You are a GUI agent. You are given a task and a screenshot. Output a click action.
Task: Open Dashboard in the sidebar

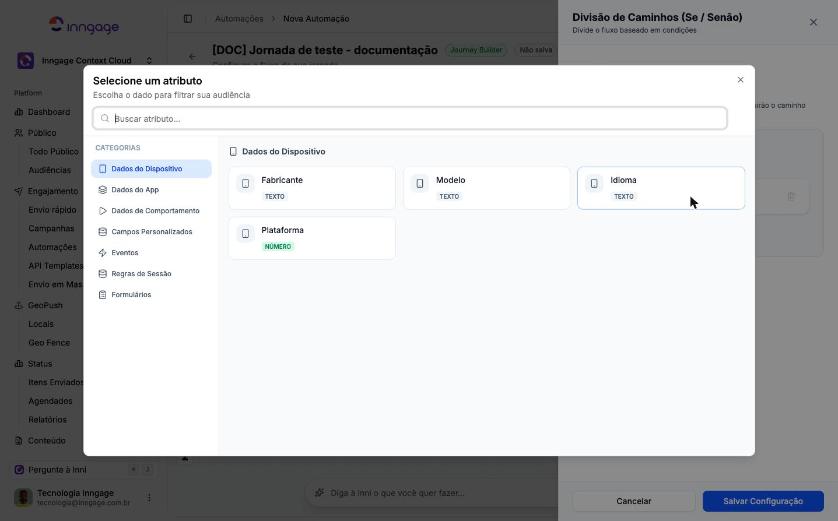(x=49, y=112)
